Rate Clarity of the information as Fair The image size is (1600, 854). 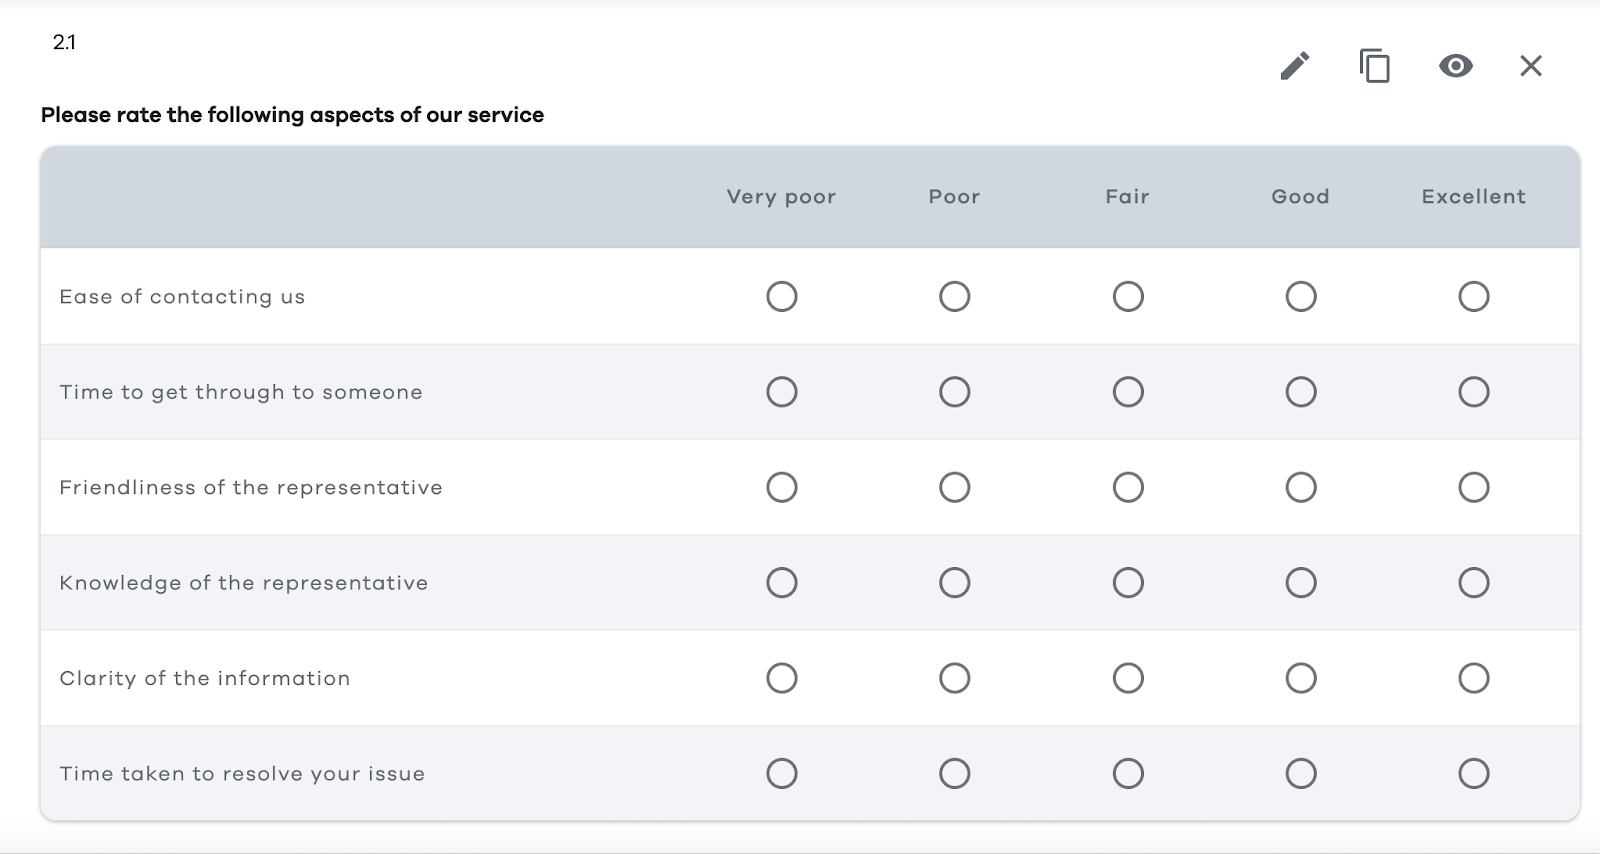coord(1128,678)
